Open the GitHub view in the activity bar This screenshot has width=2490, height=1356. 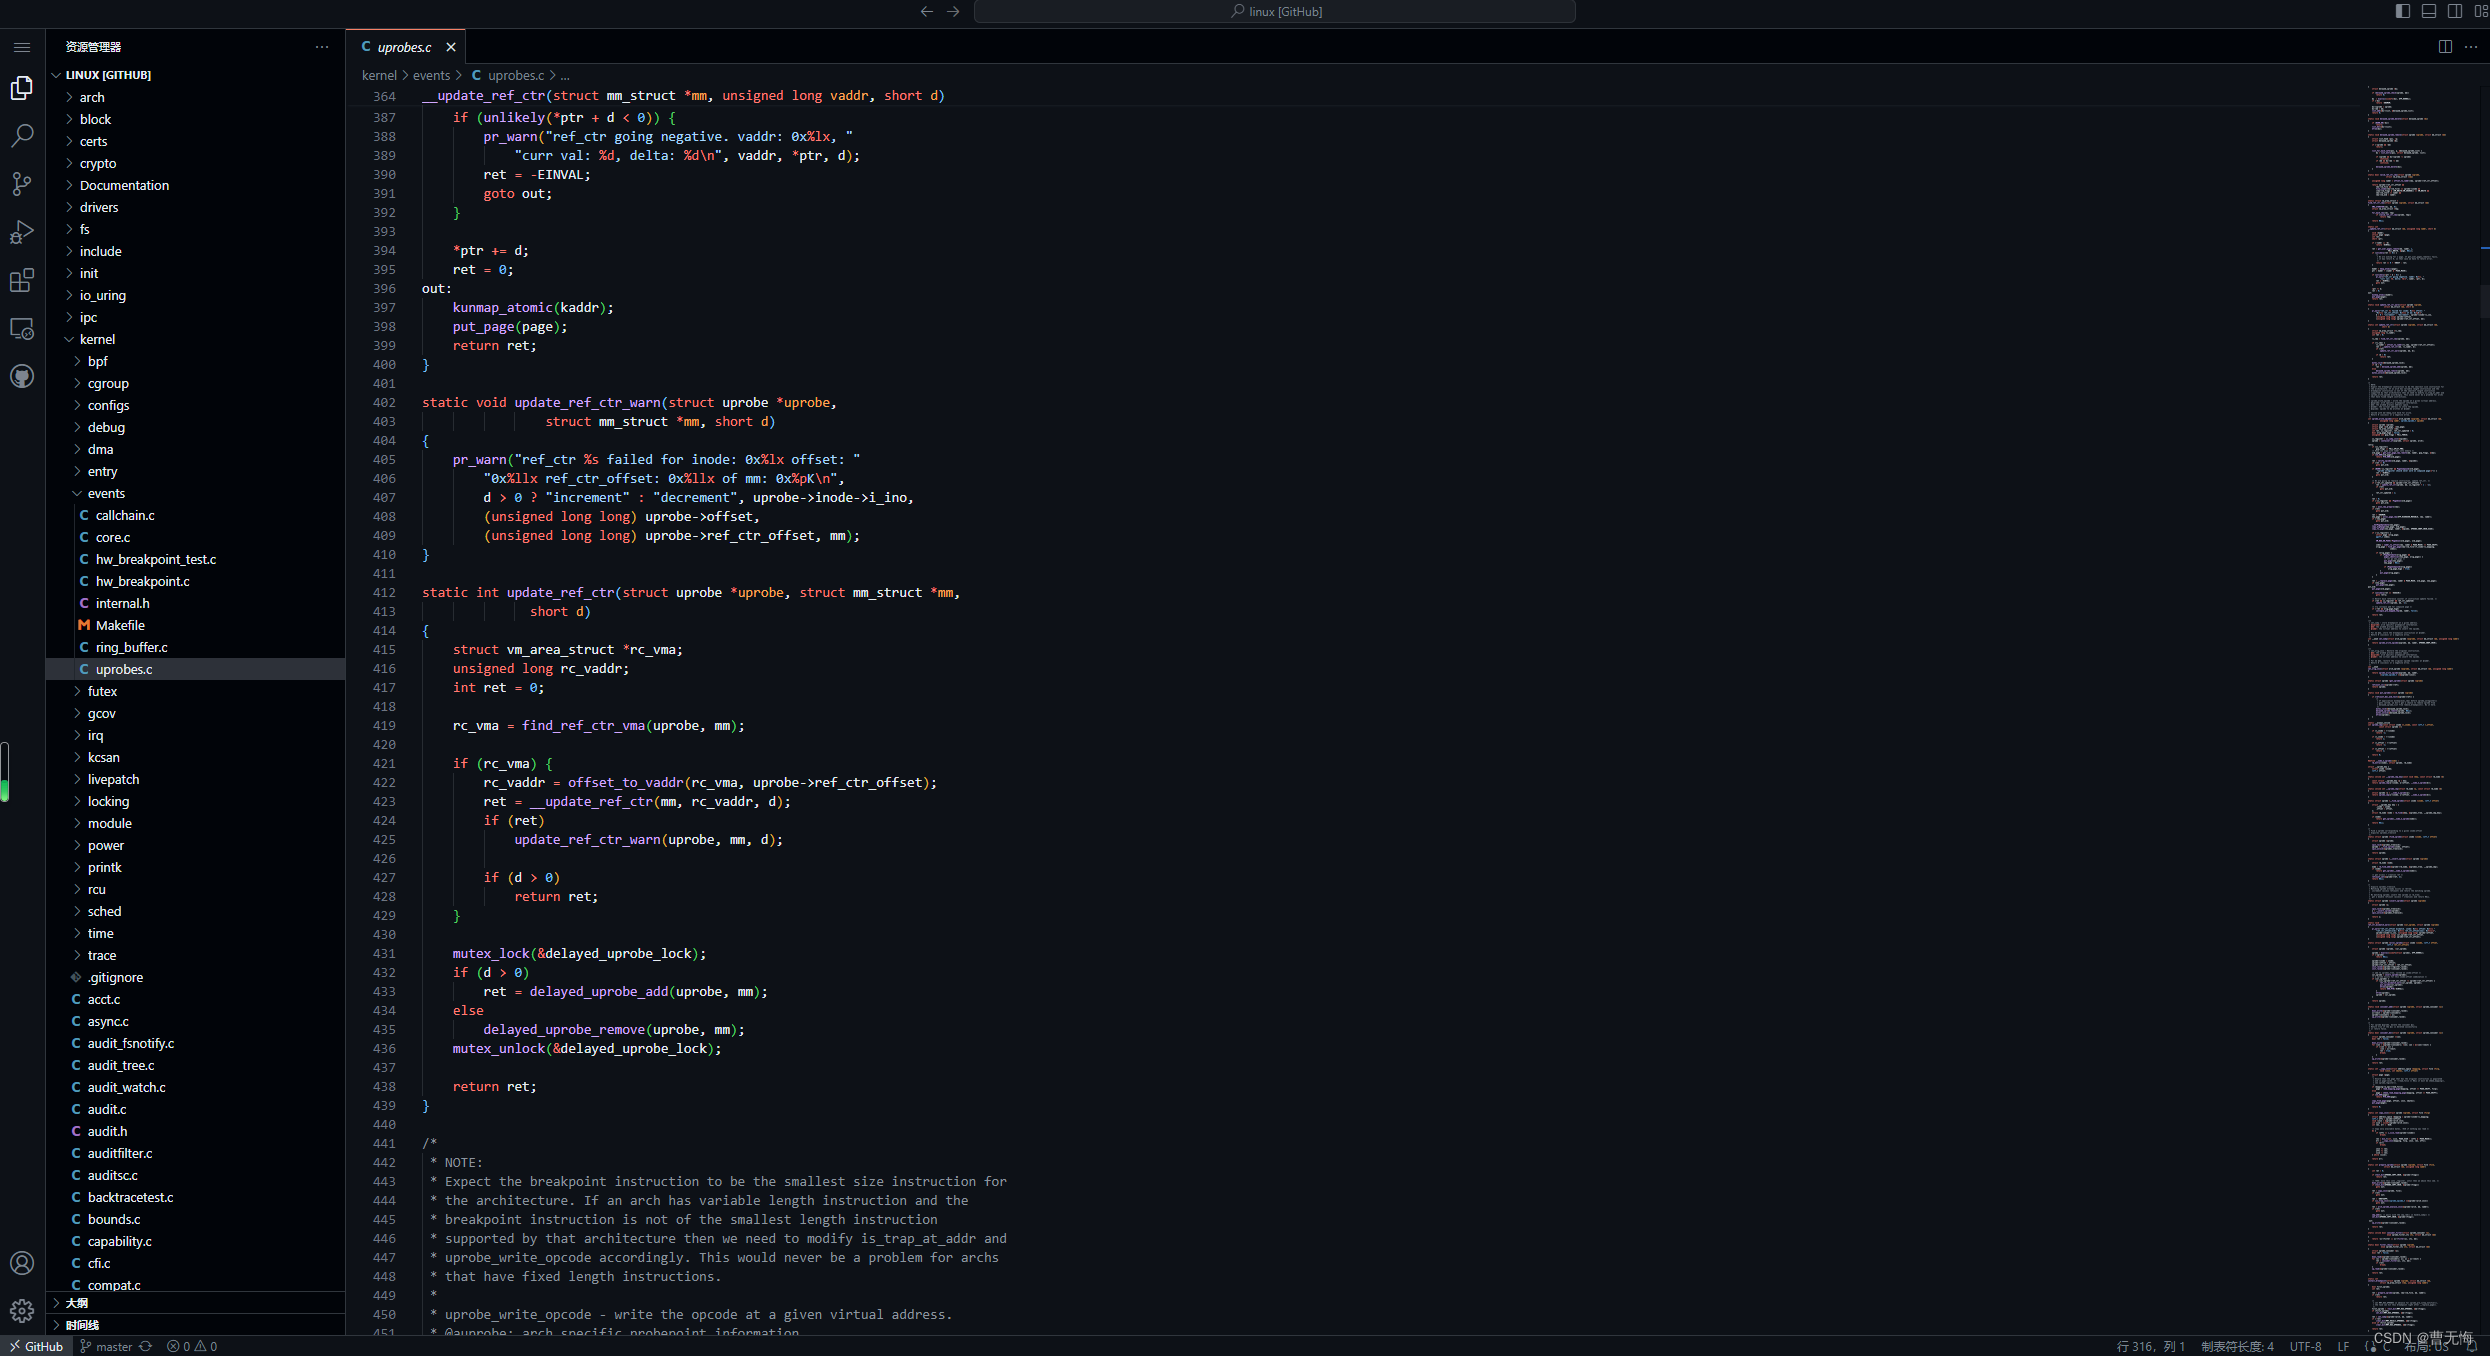coord(22,376)
